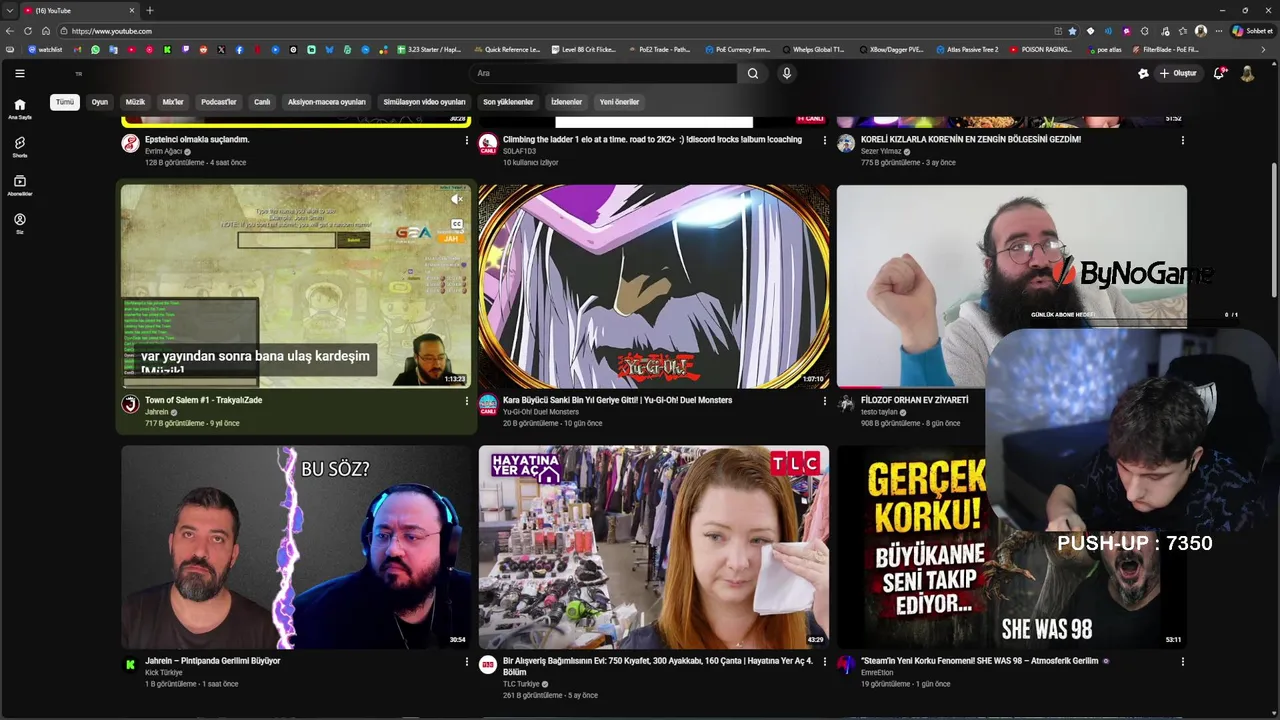The image size is (1280, 720).
Task: Select Simülasyon video oyunları chip
Action: coord(424,102)
